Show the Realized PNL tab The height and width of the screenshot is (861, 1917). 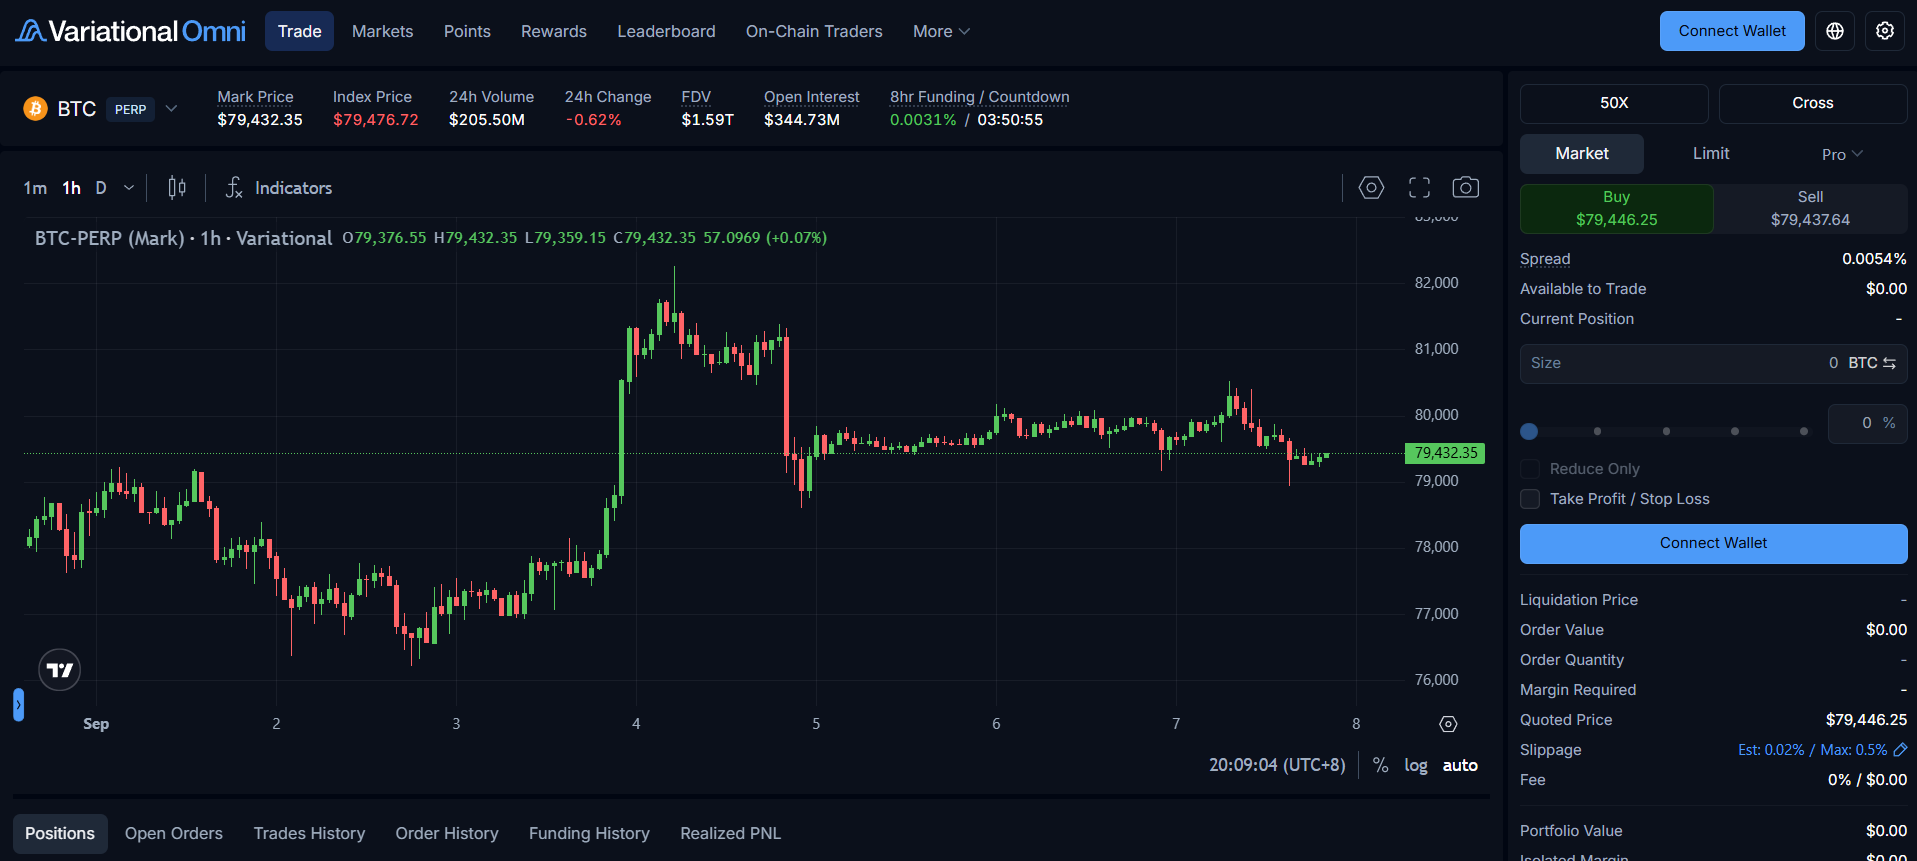(731, 833)
